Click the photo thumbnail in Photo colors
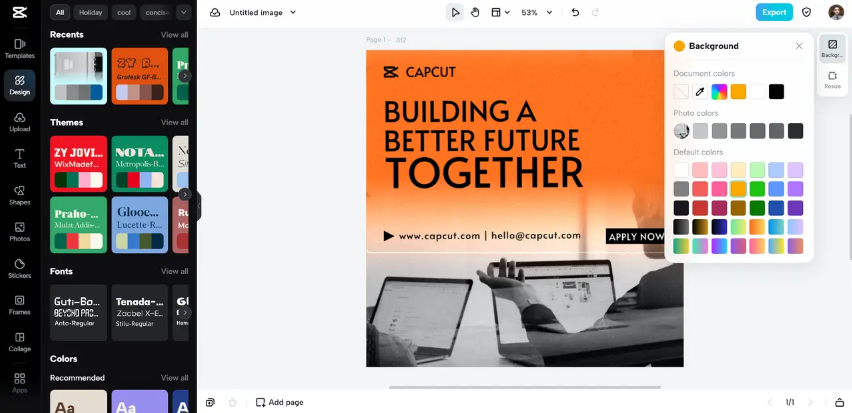 click(681, 131)
